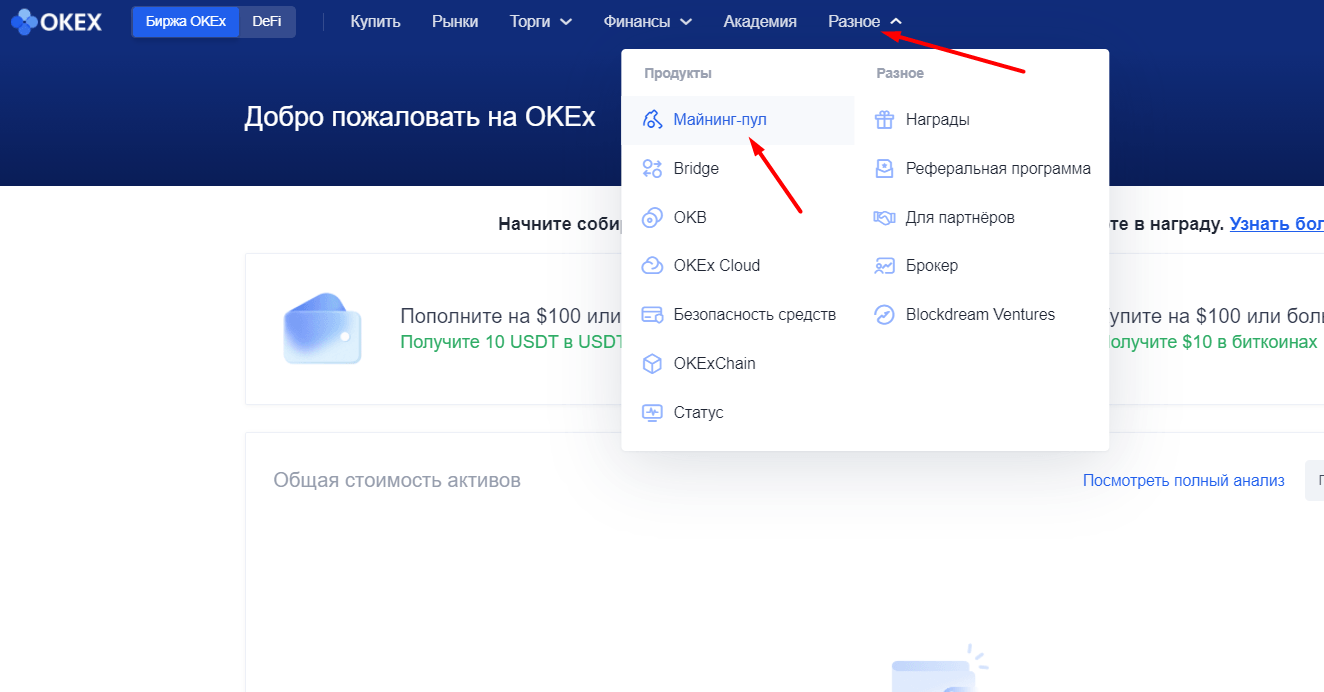Expand the Финансы dropdown
Viewport: 1324px width, 692px height.
pyautogui.click(x=648, y=21)
